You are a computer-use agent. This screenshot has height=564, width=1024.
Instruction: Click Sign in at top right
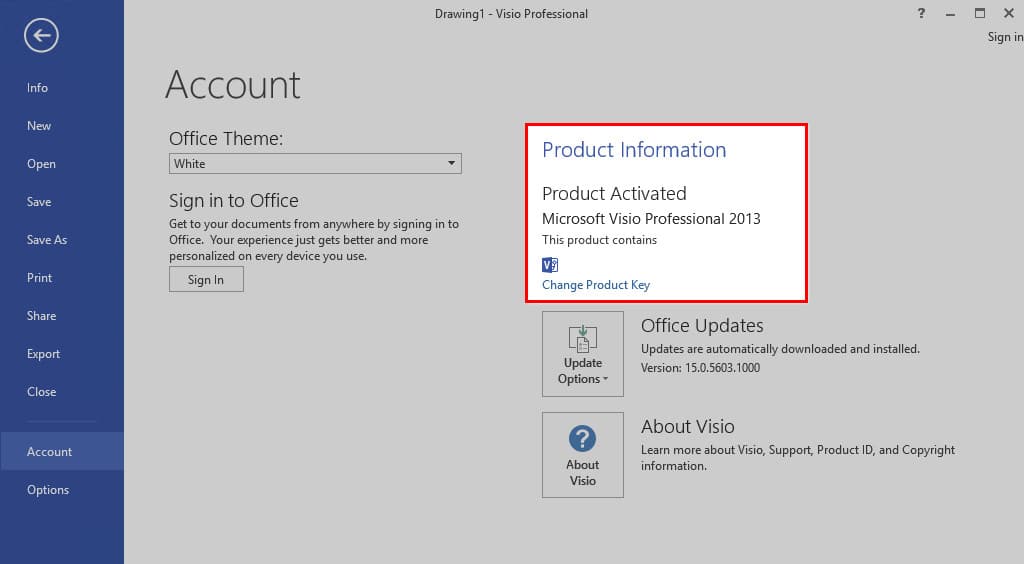click(x=1004, y=37)
